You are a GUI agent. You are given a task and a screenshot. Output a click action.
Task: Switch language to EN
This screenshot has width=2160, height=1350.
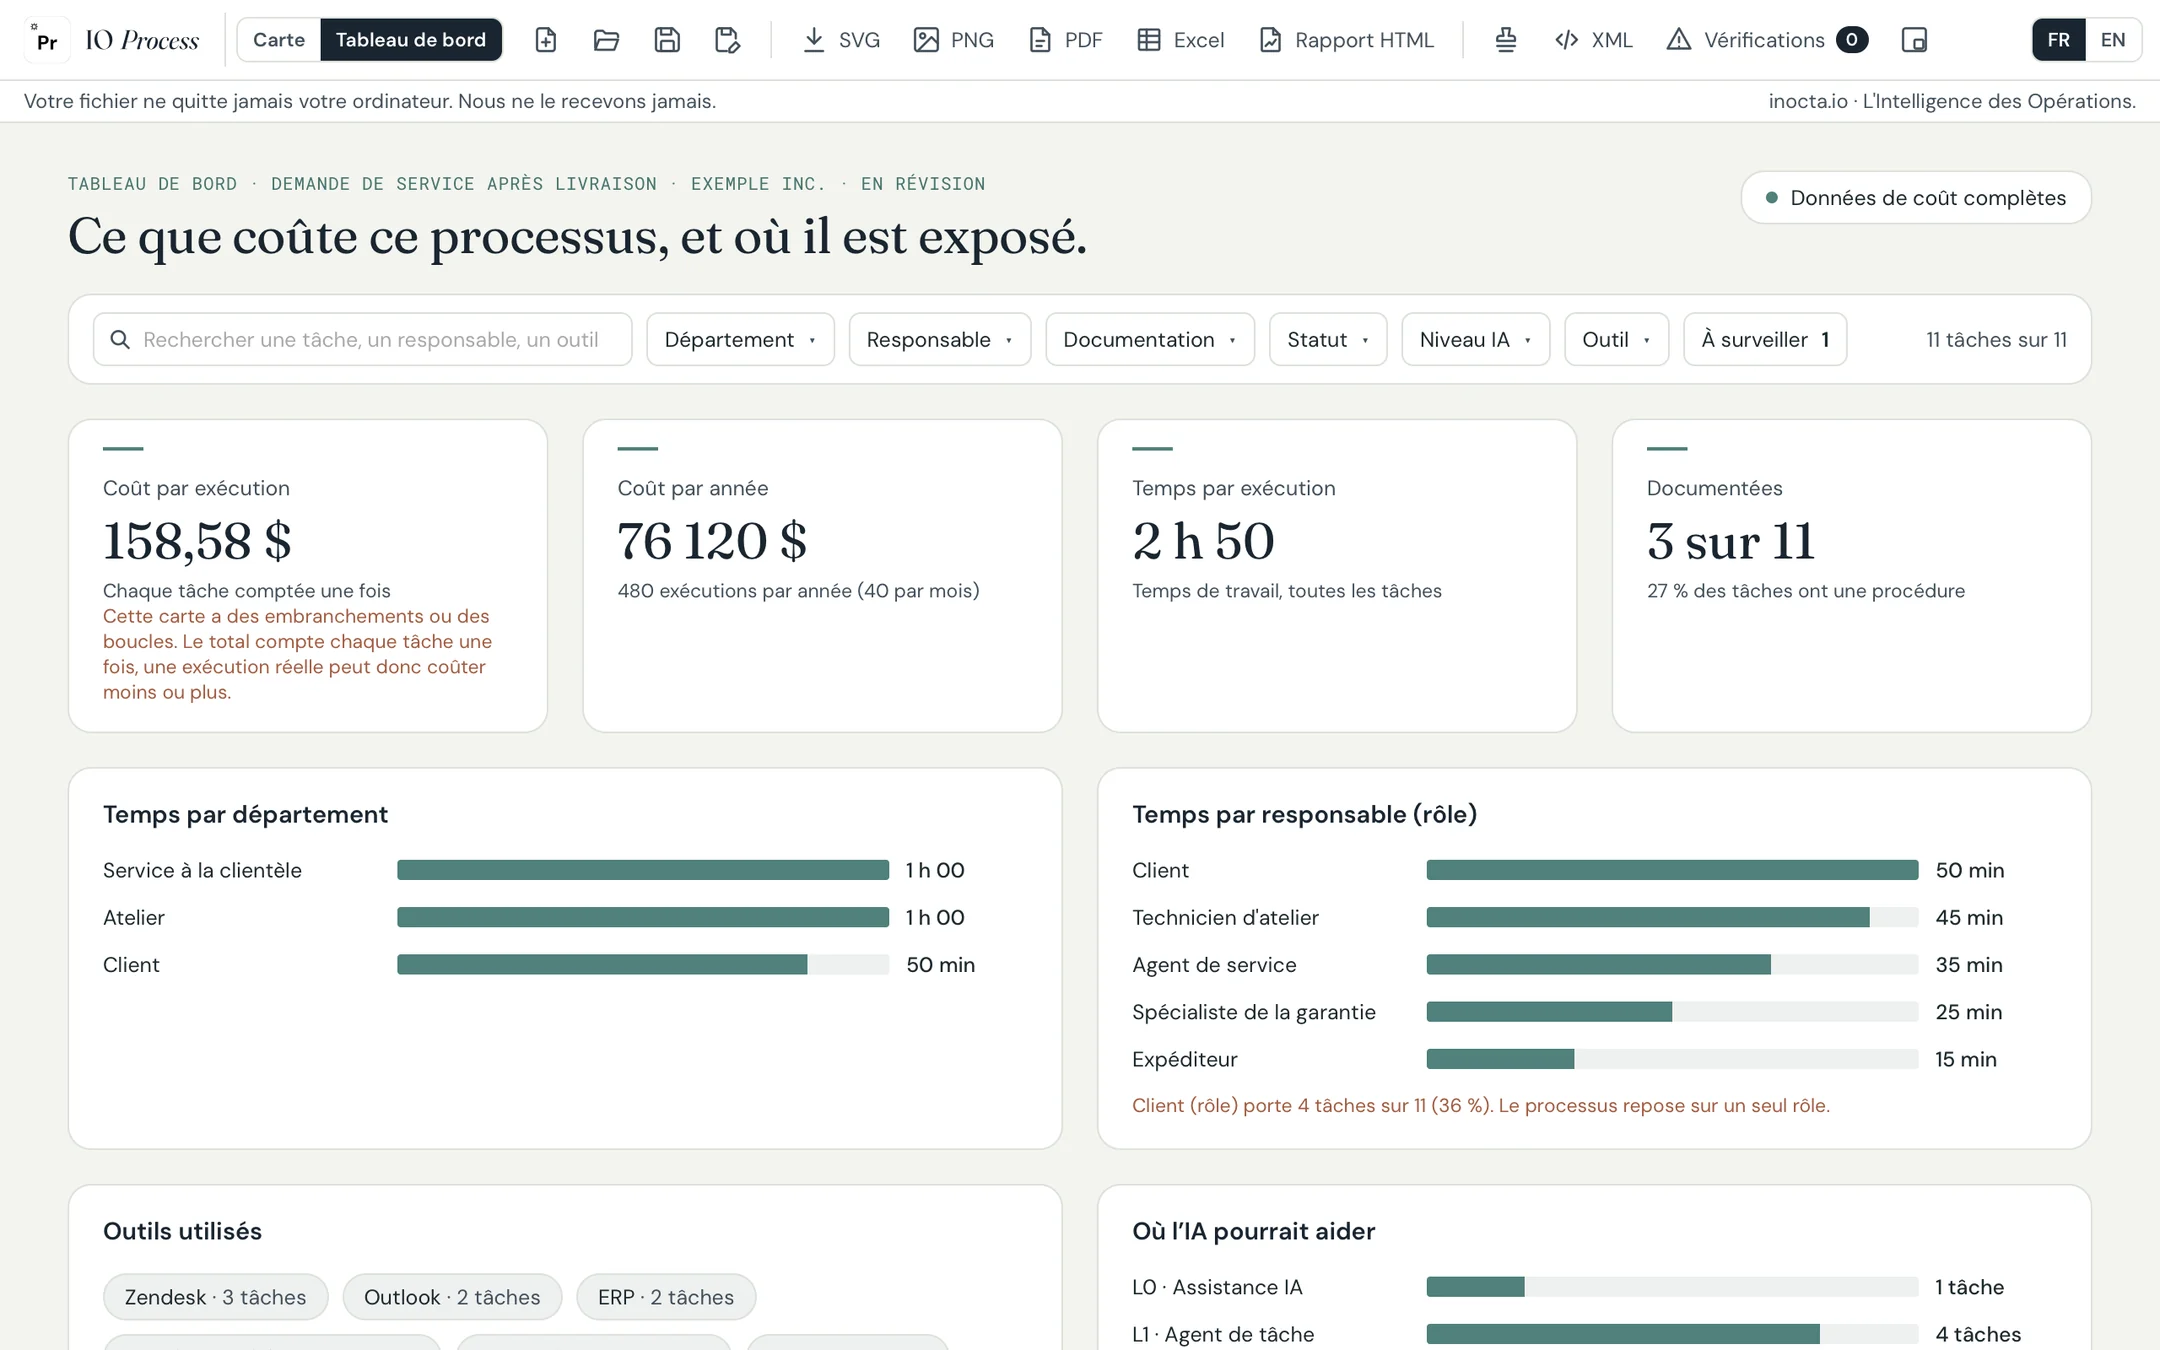coord(2113,40)
